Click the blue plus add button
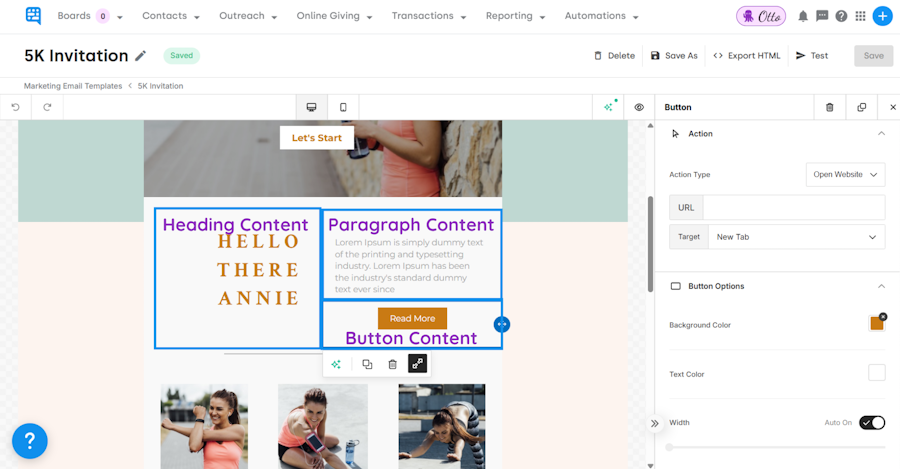The image size is (900, 469). click(882, 16)
